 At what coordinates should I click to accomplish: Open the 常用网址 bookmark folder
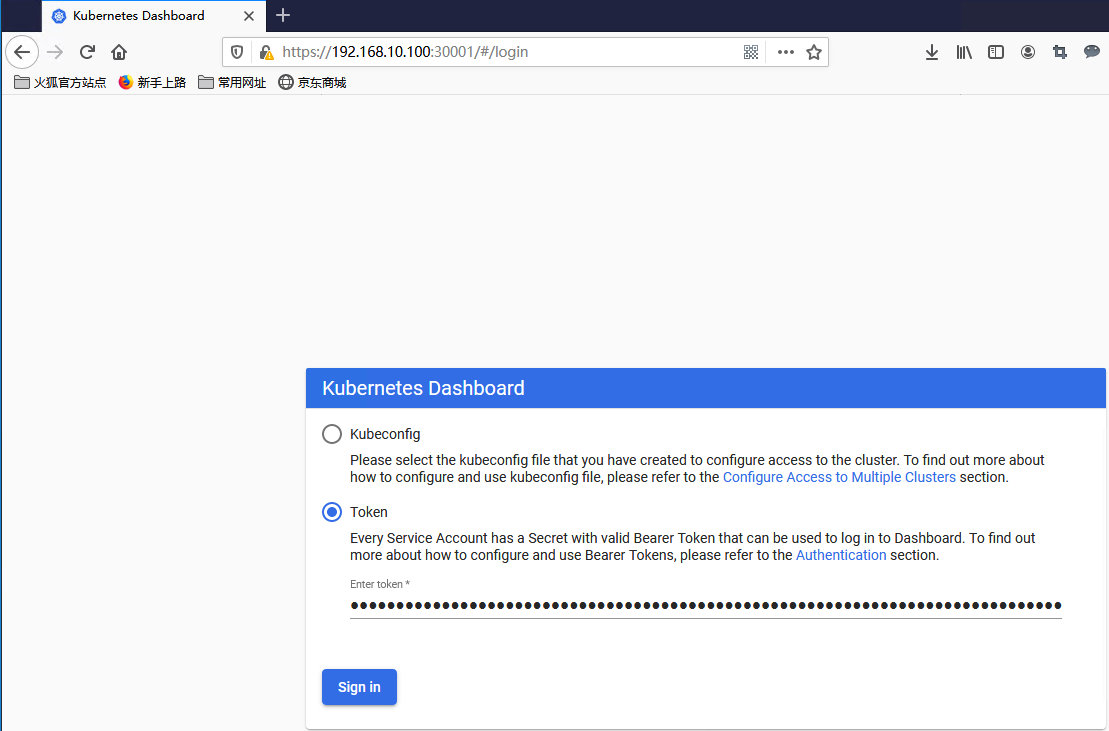click(x=232, y=83)
